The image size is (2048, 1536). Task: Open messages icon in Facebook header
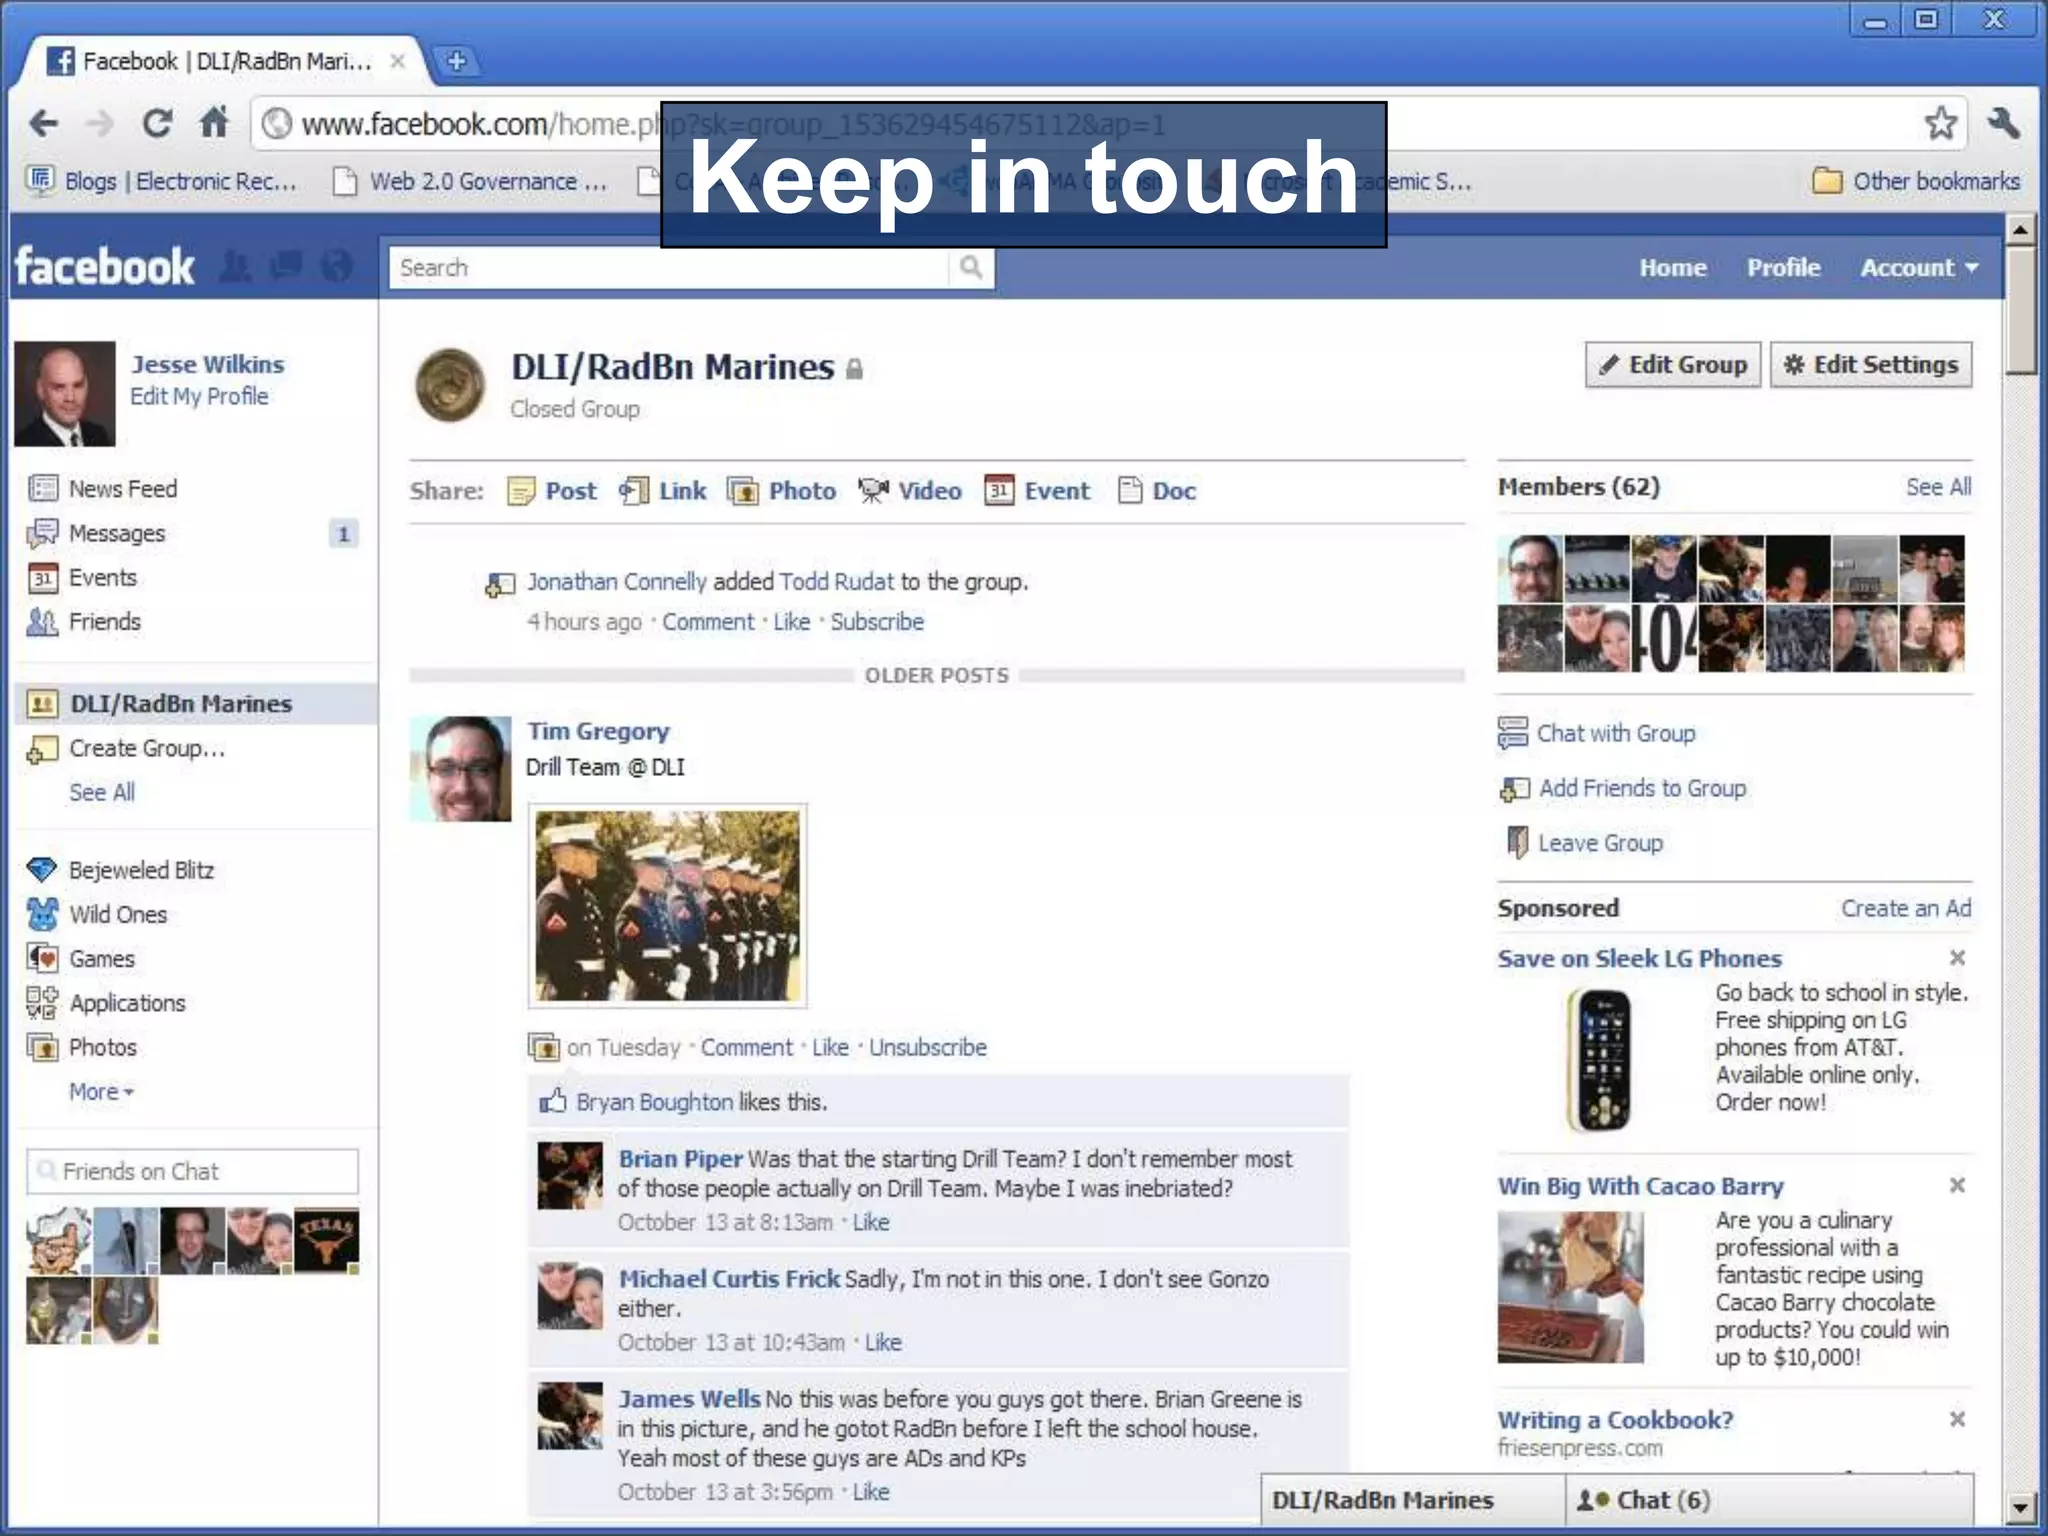(x=286, y=266)
